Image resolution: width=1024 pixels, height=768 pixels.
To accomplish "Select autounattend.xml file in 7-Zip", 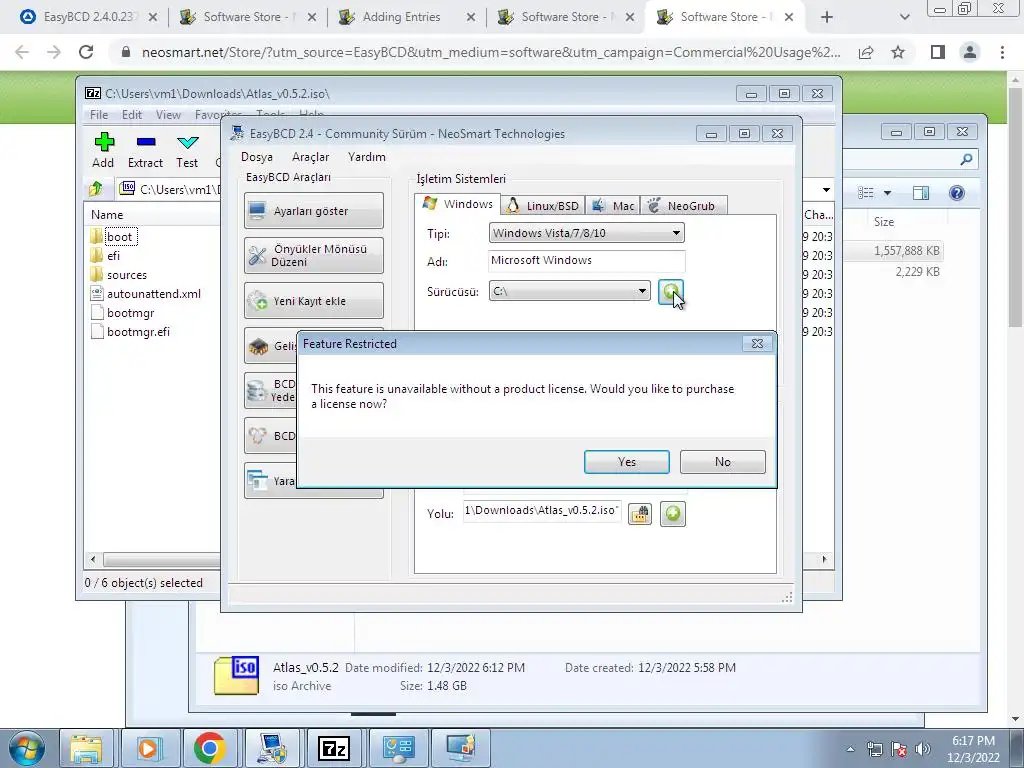I will tap(153, 294).
